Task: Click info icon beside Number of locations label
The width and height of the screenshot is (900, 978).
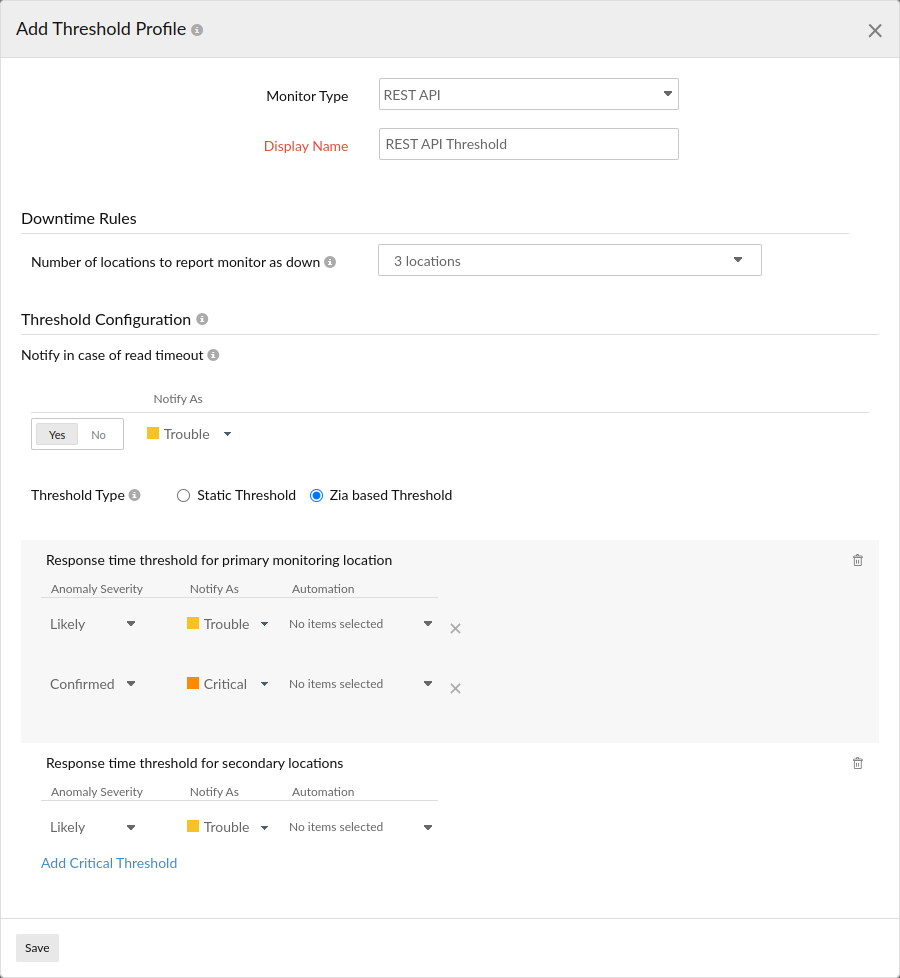Action: click(x=331, y=261)
